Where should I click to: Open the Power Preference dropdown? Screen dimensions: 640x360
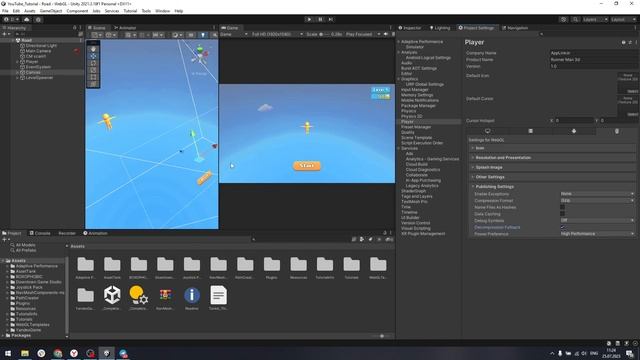tap(597, 234)
